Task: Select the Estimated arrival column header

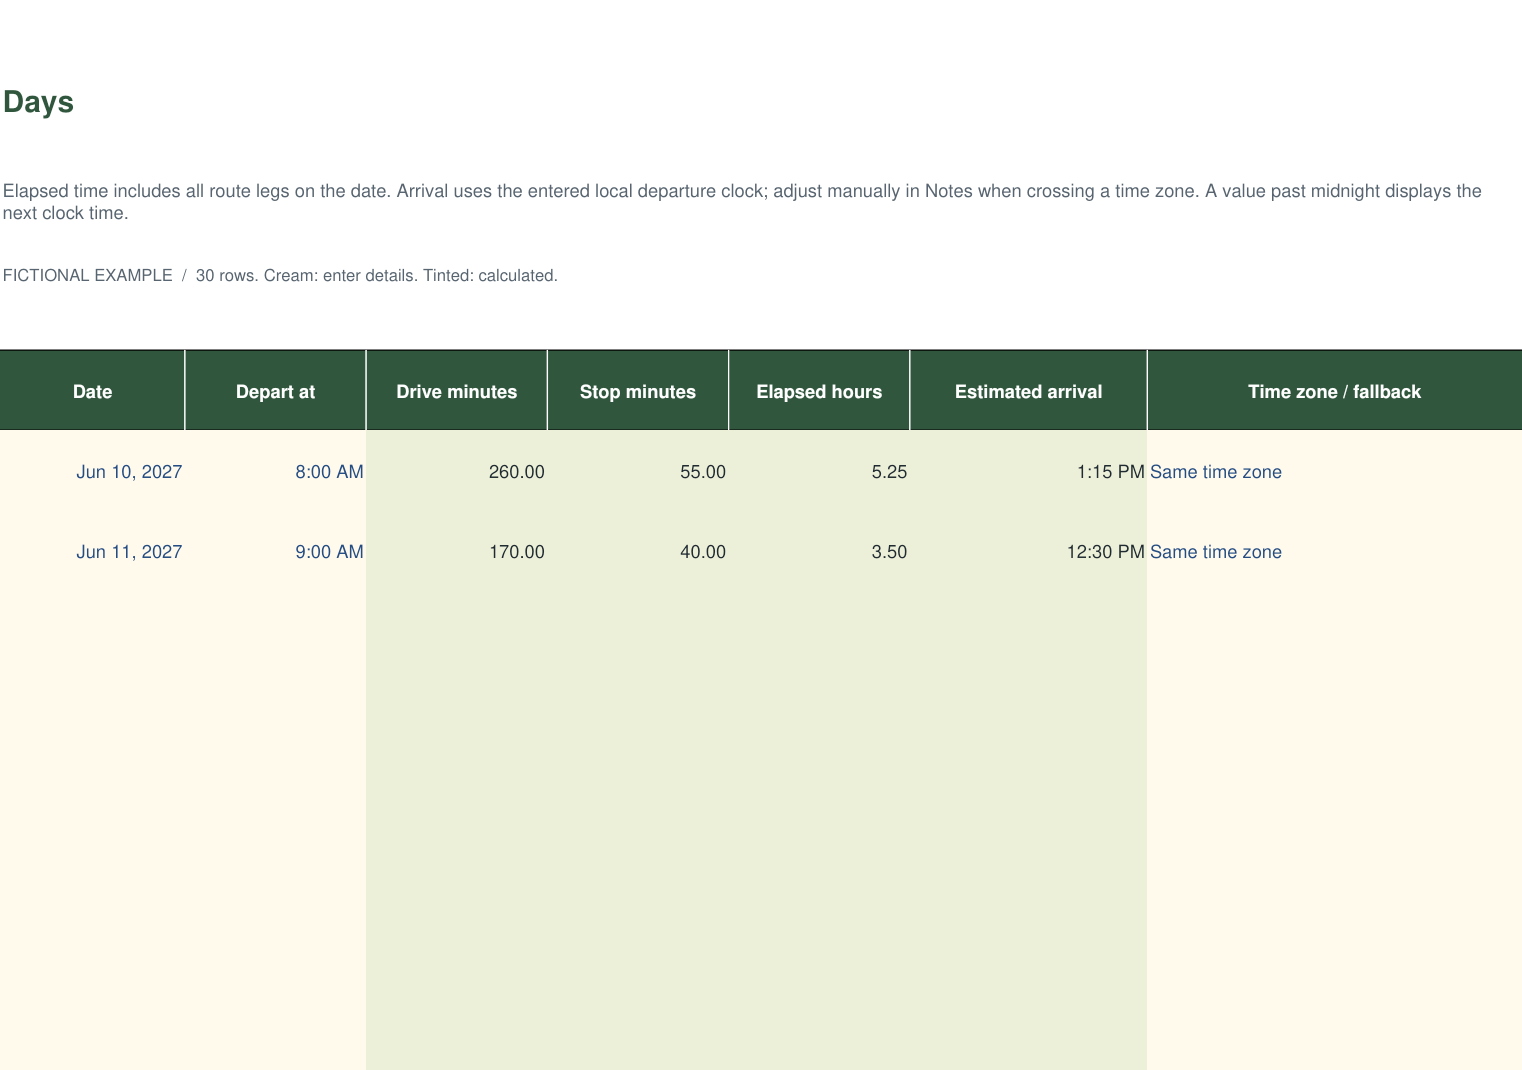Action: 1028,391
